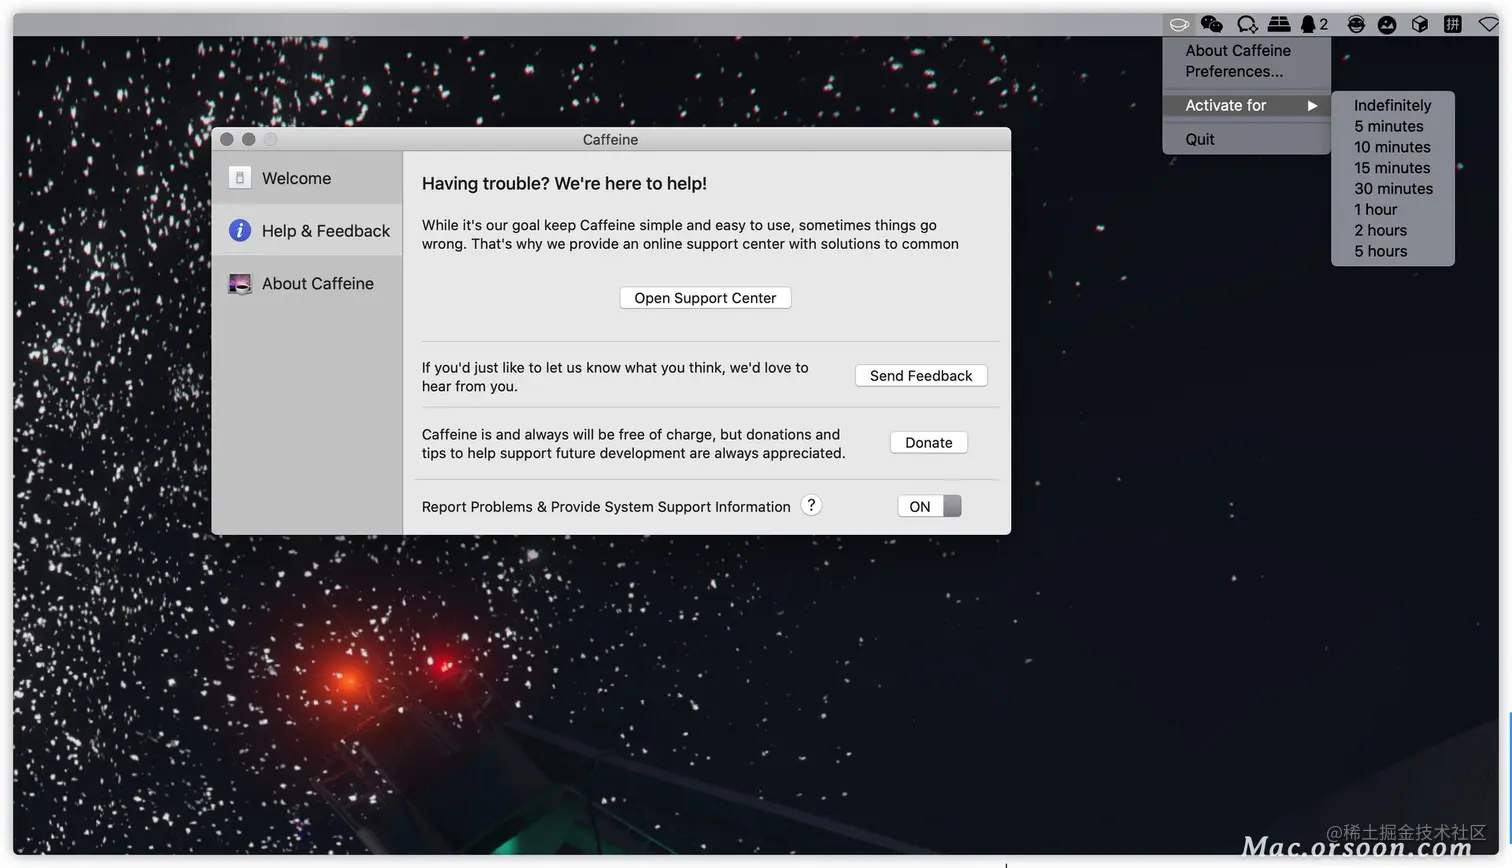Screen dimensions: 1512x868
Task: Activate for 30 minutes
Action: tap(1393, 189)
